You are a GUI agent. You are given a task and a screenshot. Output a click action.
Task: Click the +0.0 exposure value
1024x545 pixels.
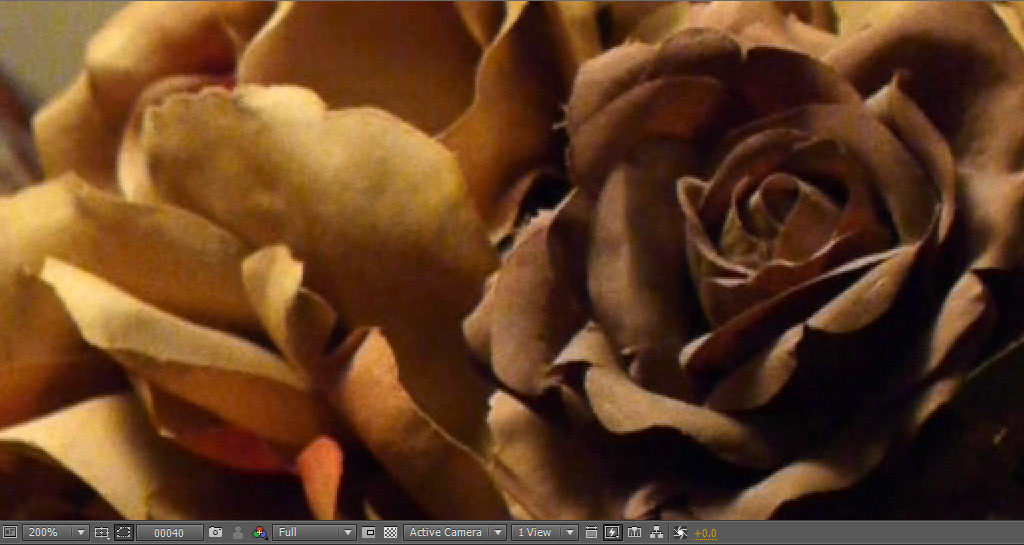click(x=705, y=533)
